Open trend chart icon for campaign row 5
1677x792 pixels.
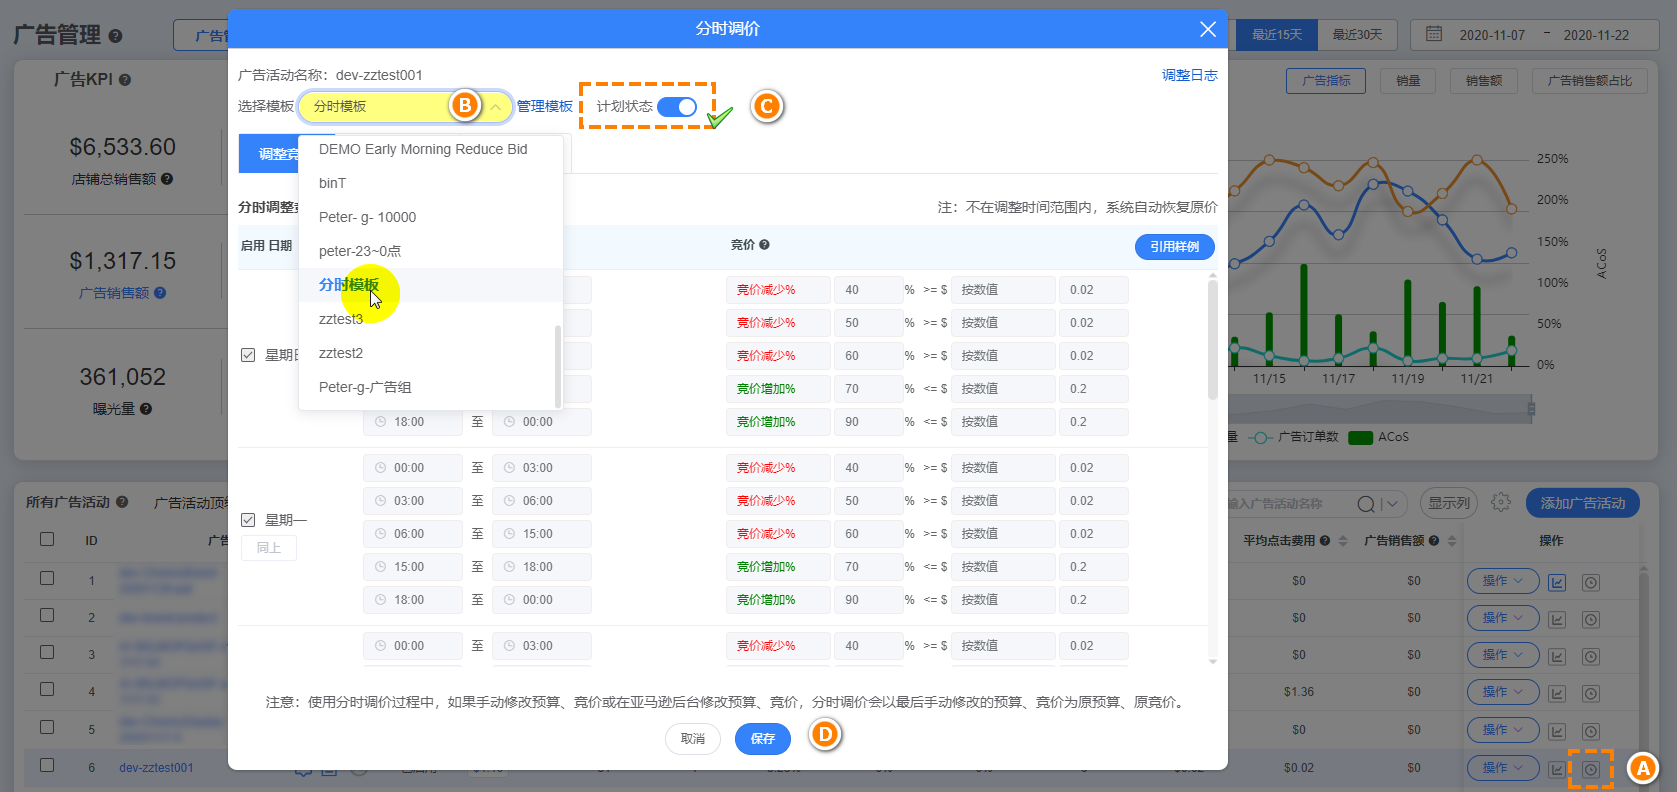pos(1557,731)
